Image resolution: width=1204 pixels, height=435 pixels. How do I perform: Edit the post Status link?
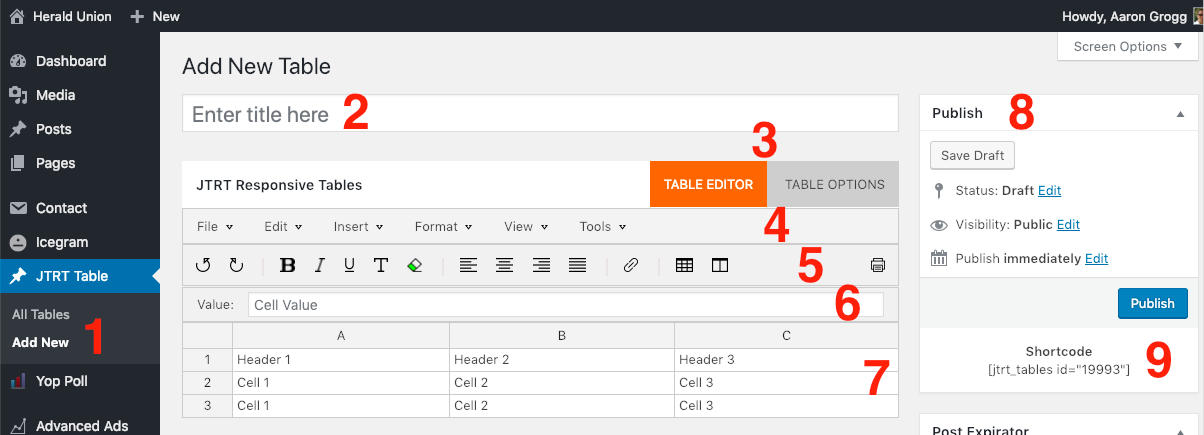click(1049, 190)
